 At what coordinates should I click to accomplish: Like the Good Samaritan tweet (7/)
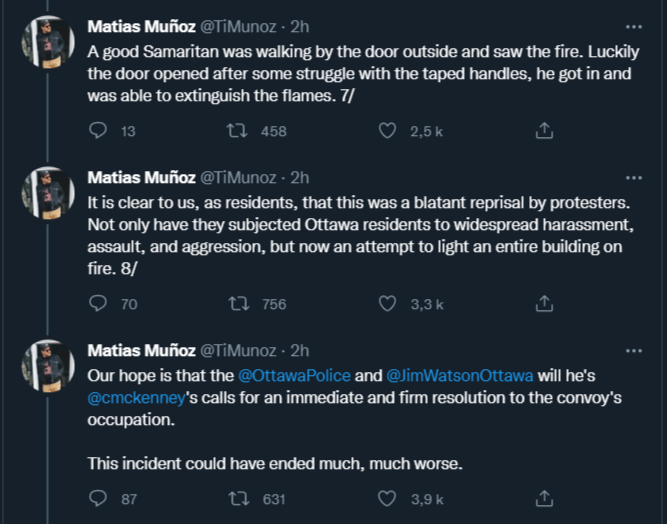[x=391, y=131]
